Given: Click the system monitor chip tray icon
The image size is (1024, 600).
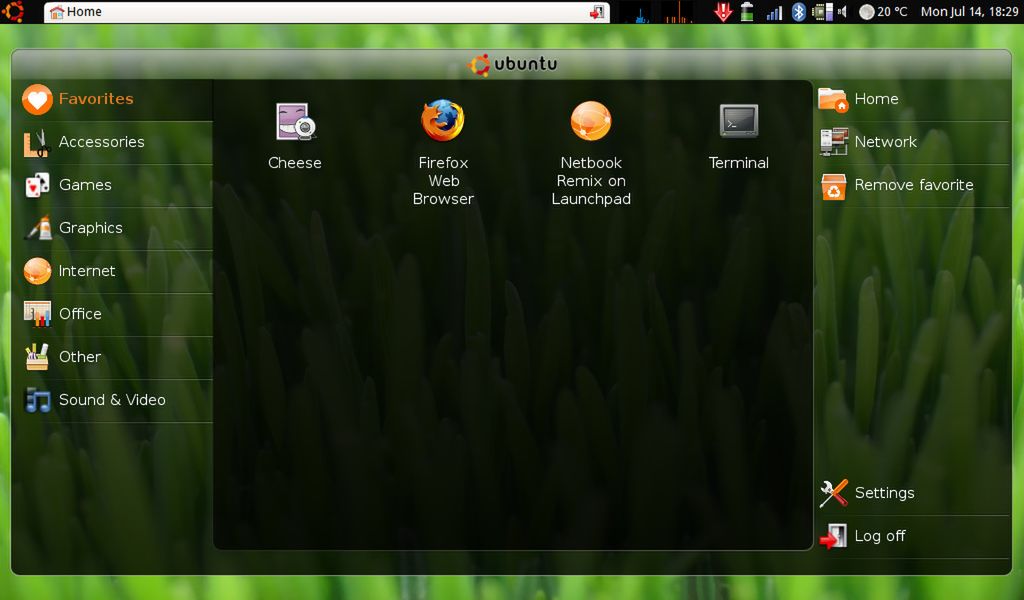Looking at the screenshot, I should (x=822, y=12).
